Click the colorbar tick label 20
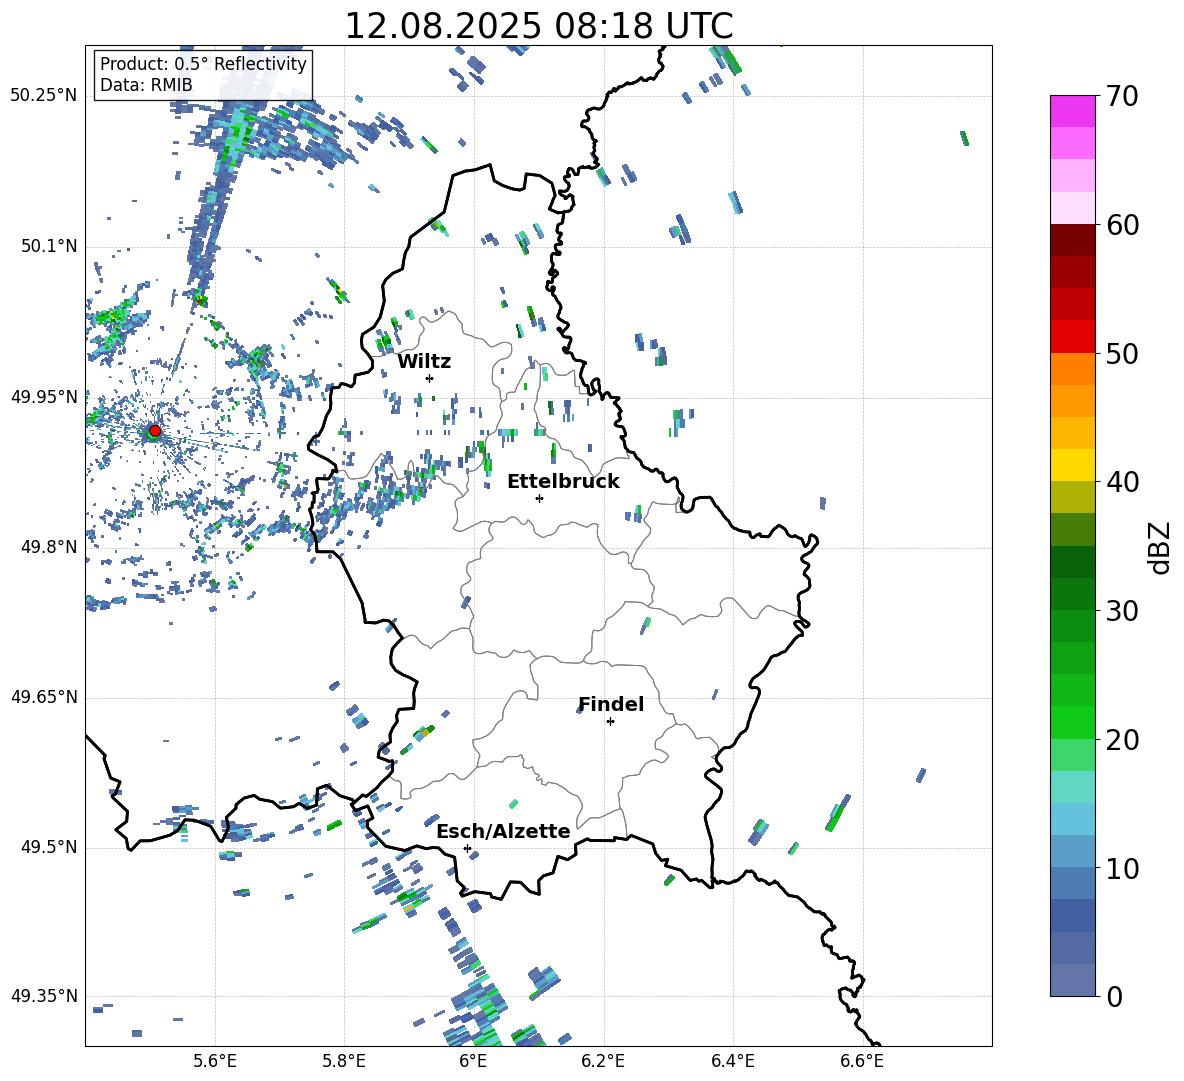 click(1121, 740)
